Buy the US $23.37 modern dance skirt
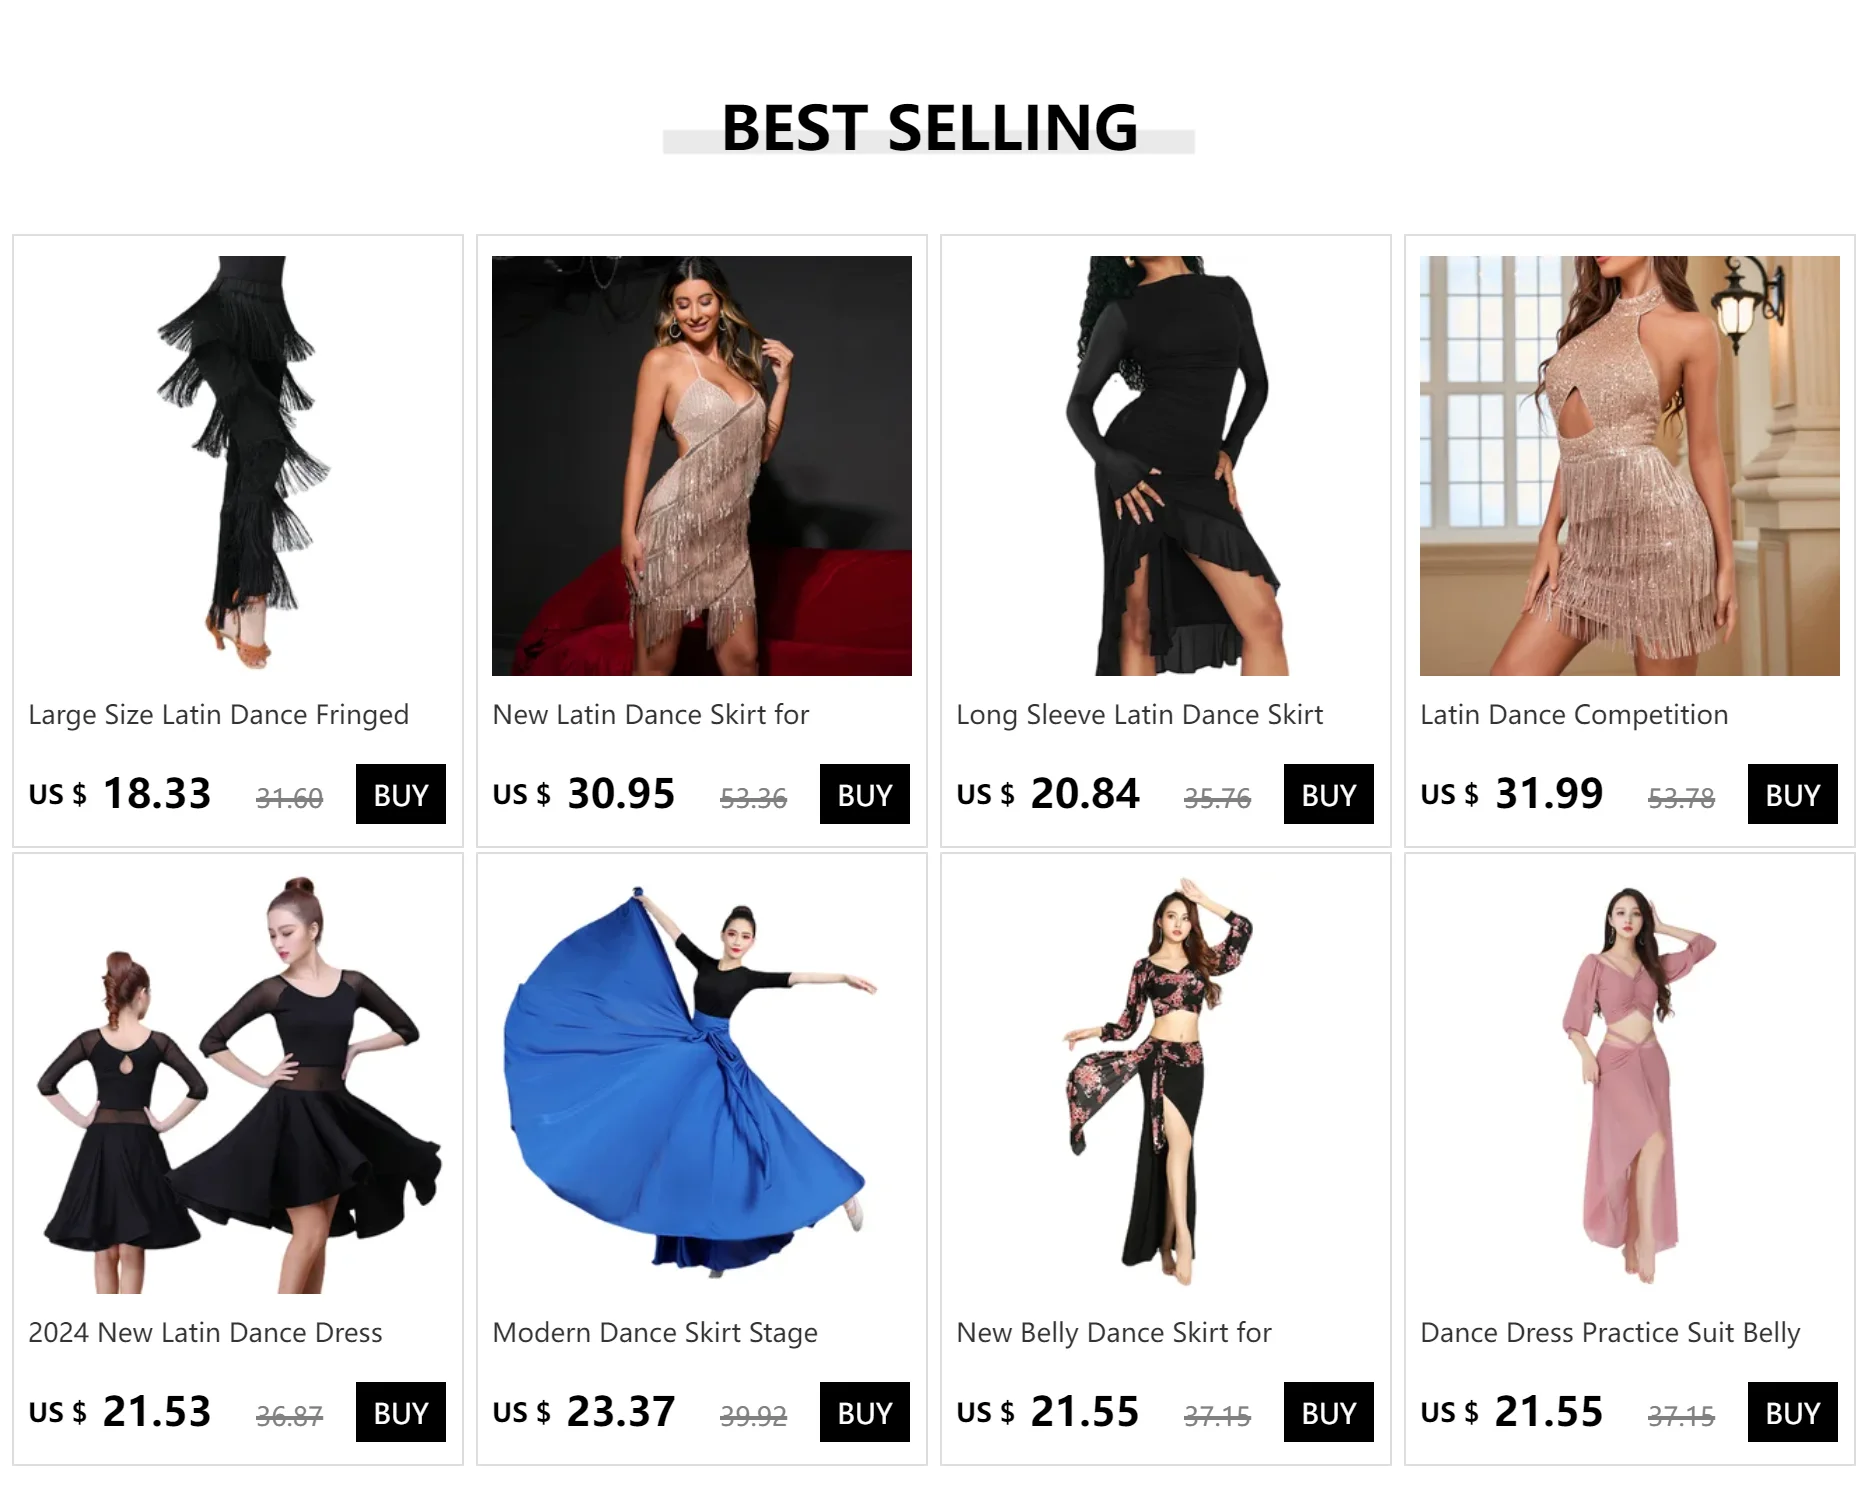Screen dimensions: 1864x1498 [x=865, y=1412]
